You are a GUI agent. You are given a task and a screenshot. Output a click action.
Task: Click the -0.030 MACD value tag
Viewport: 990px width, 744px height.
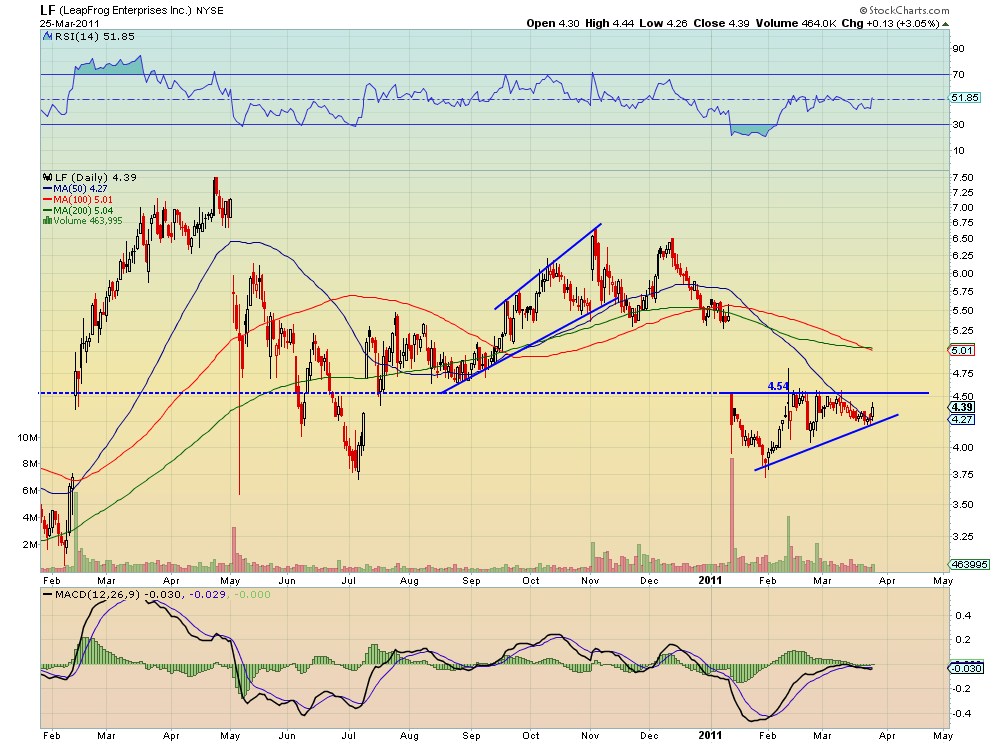click(x=966, y=668)
